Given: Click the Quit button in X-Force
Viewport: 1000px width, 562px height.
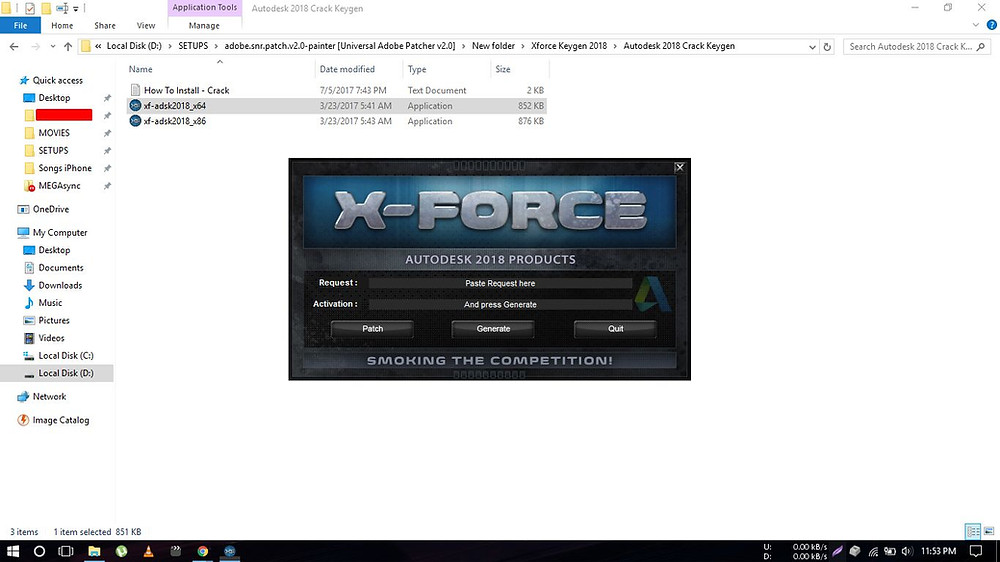Looking at the screenshot, I should click(x=615, y=329).
